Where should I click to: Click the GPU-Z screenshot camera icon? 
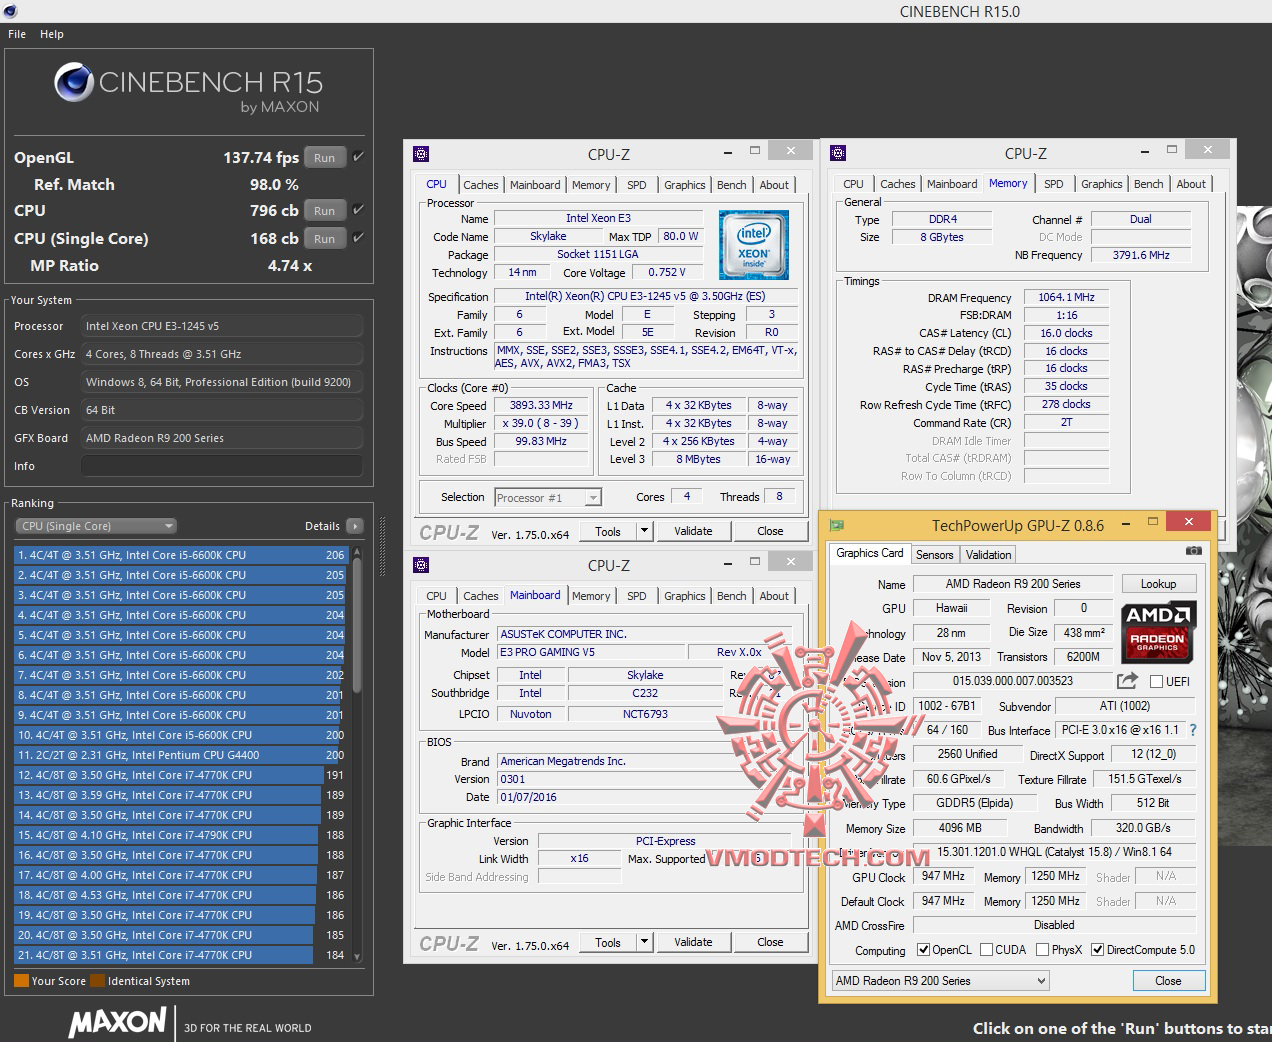pyautogui.click(x=1193, y=551)
